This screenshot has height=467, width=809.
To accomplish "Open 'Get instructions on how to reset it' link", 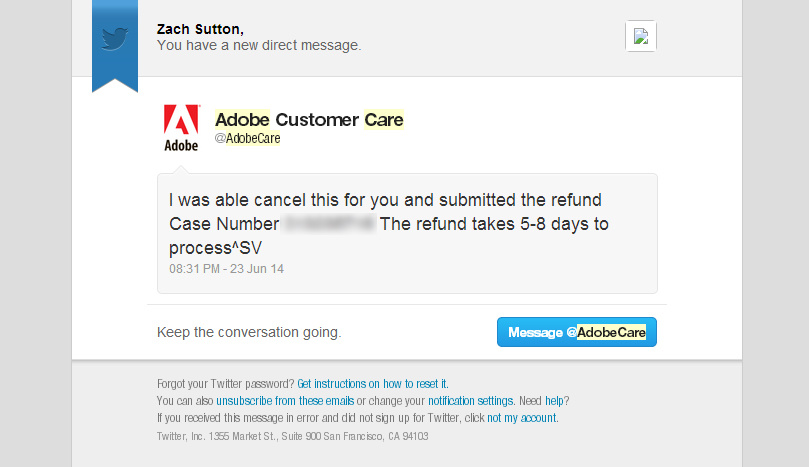I will 373,383.
